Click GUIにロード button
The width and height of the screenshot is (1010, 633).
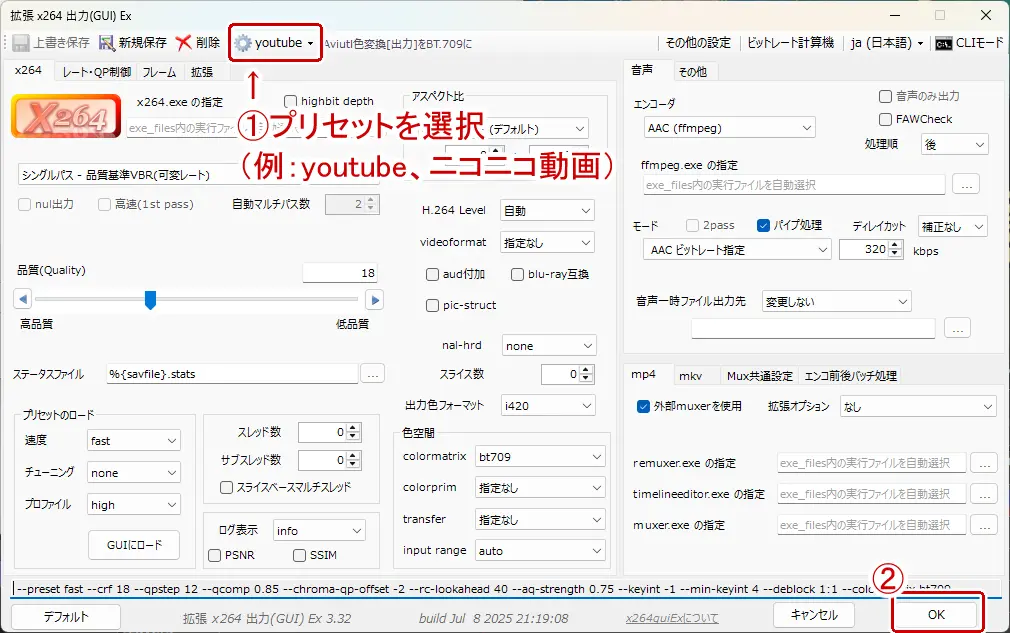click(134, 545)
